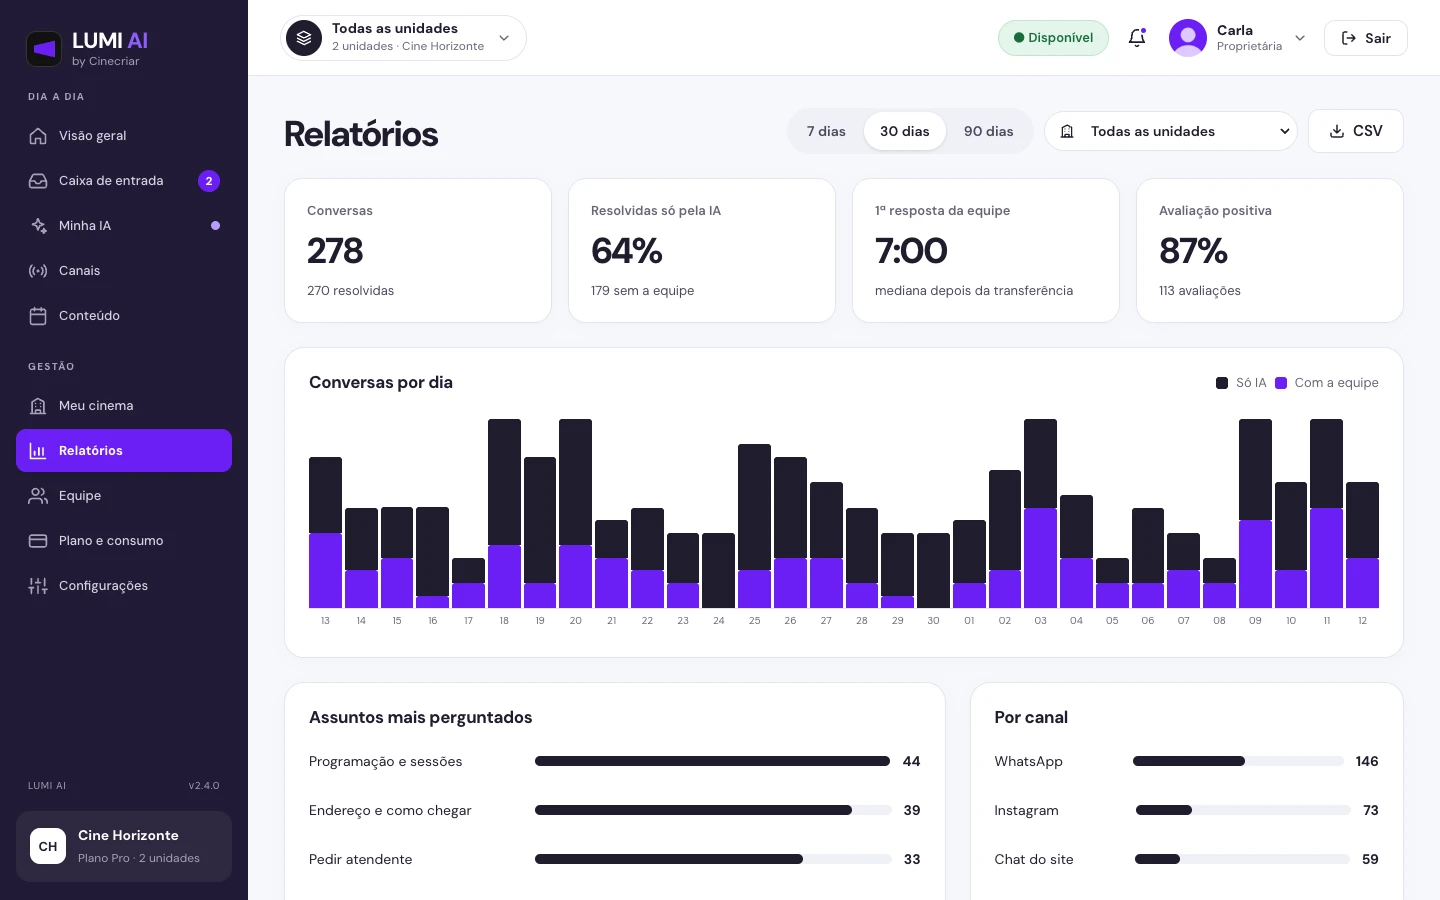Toggle the Disponível availability status
1440x900 pixels.
coord(1053,38)
